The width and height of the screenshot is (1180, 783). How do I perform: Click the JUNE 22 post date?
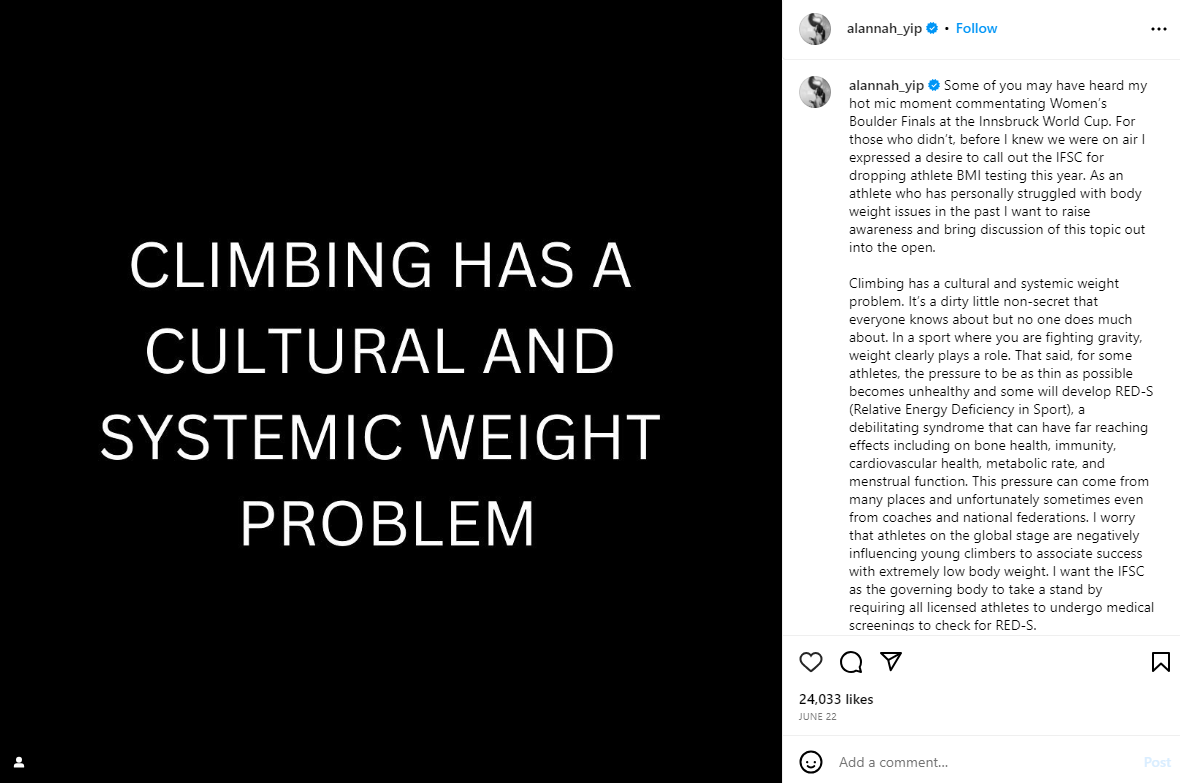[817, 717]
